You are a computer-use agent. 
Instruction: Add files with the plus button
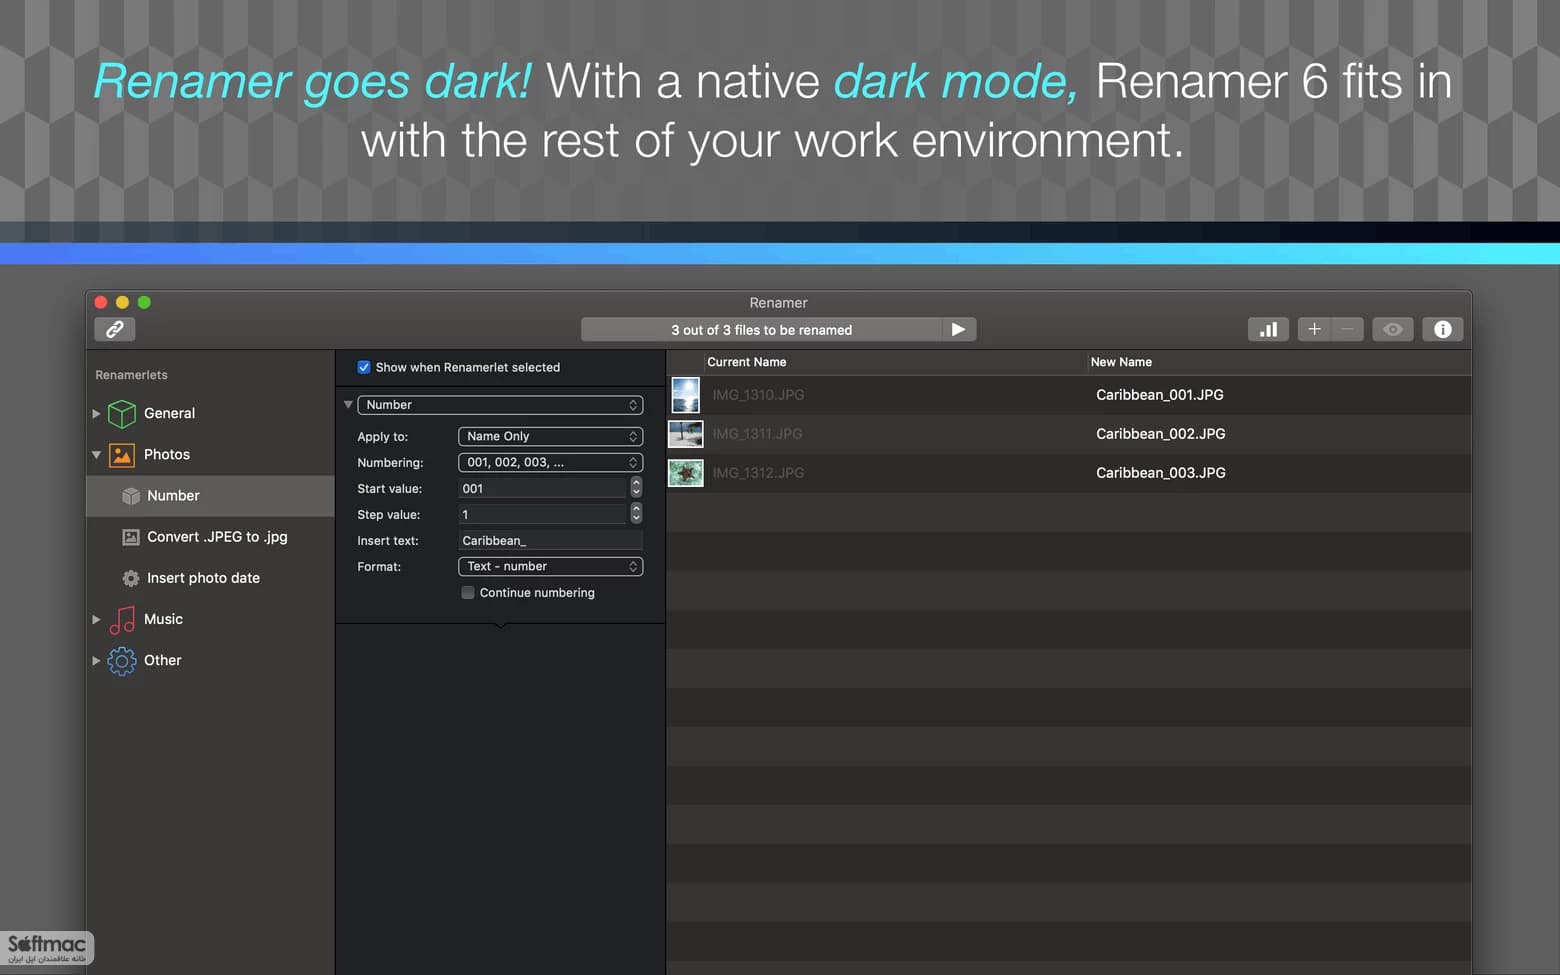click(1314, 329)
